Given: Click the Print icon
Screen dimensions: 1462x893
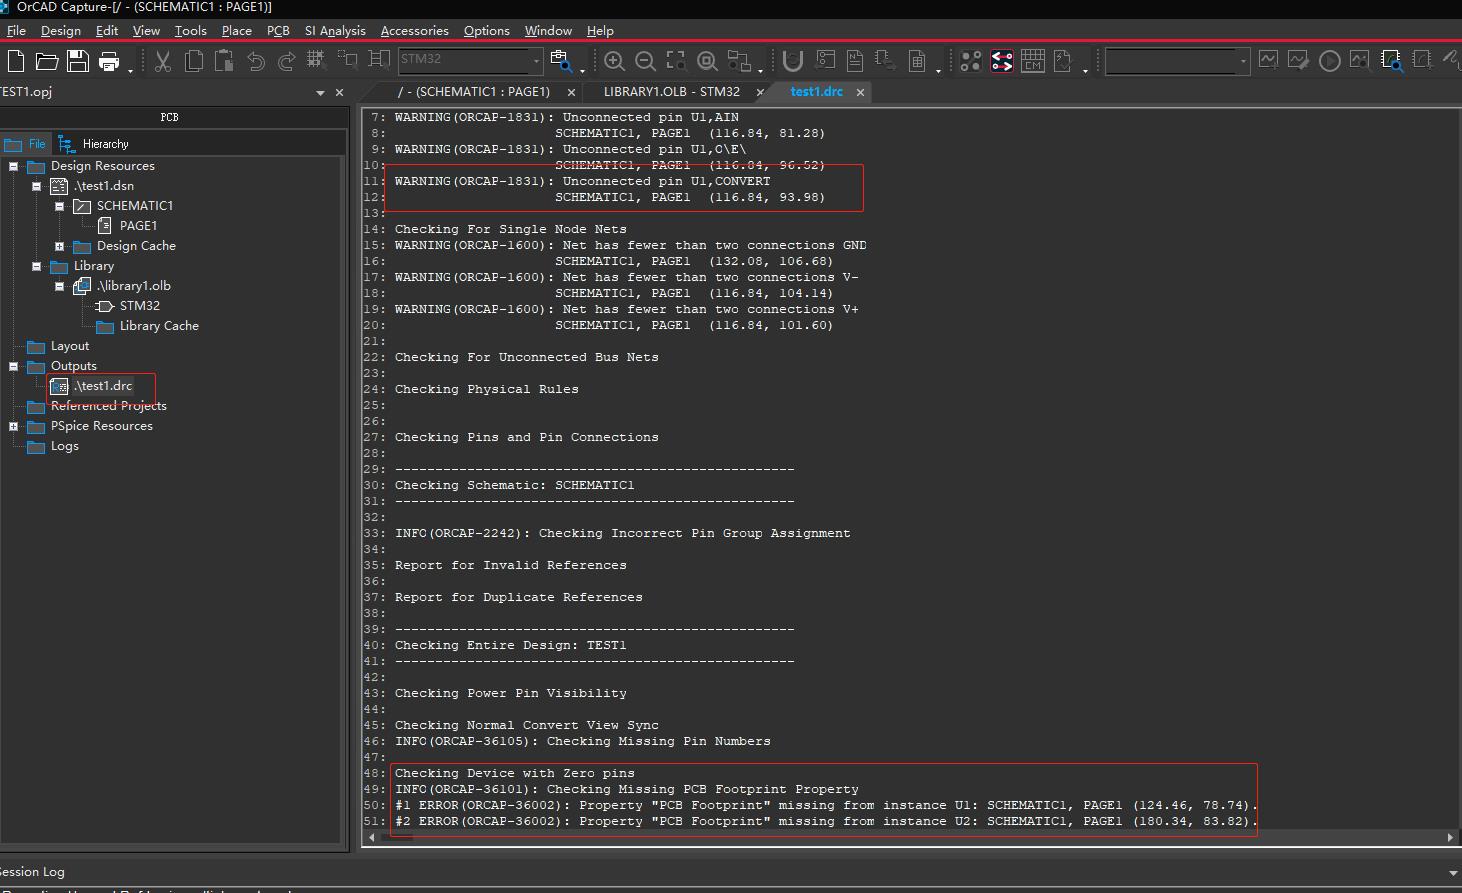Looking at the screenshot, I should 108,60.
